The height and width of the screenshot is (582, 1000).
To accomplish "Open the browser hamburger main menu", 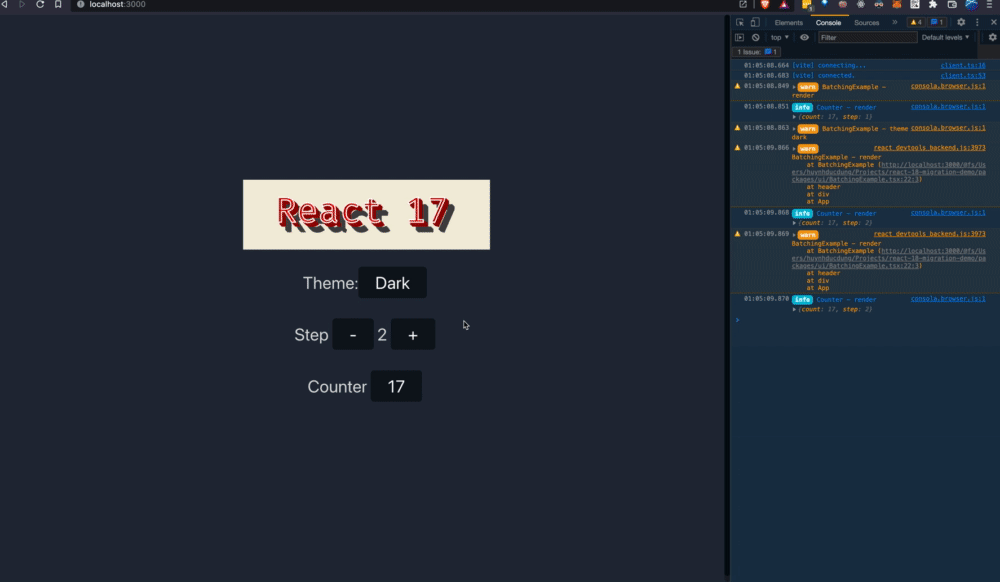I will pos(989,4).
